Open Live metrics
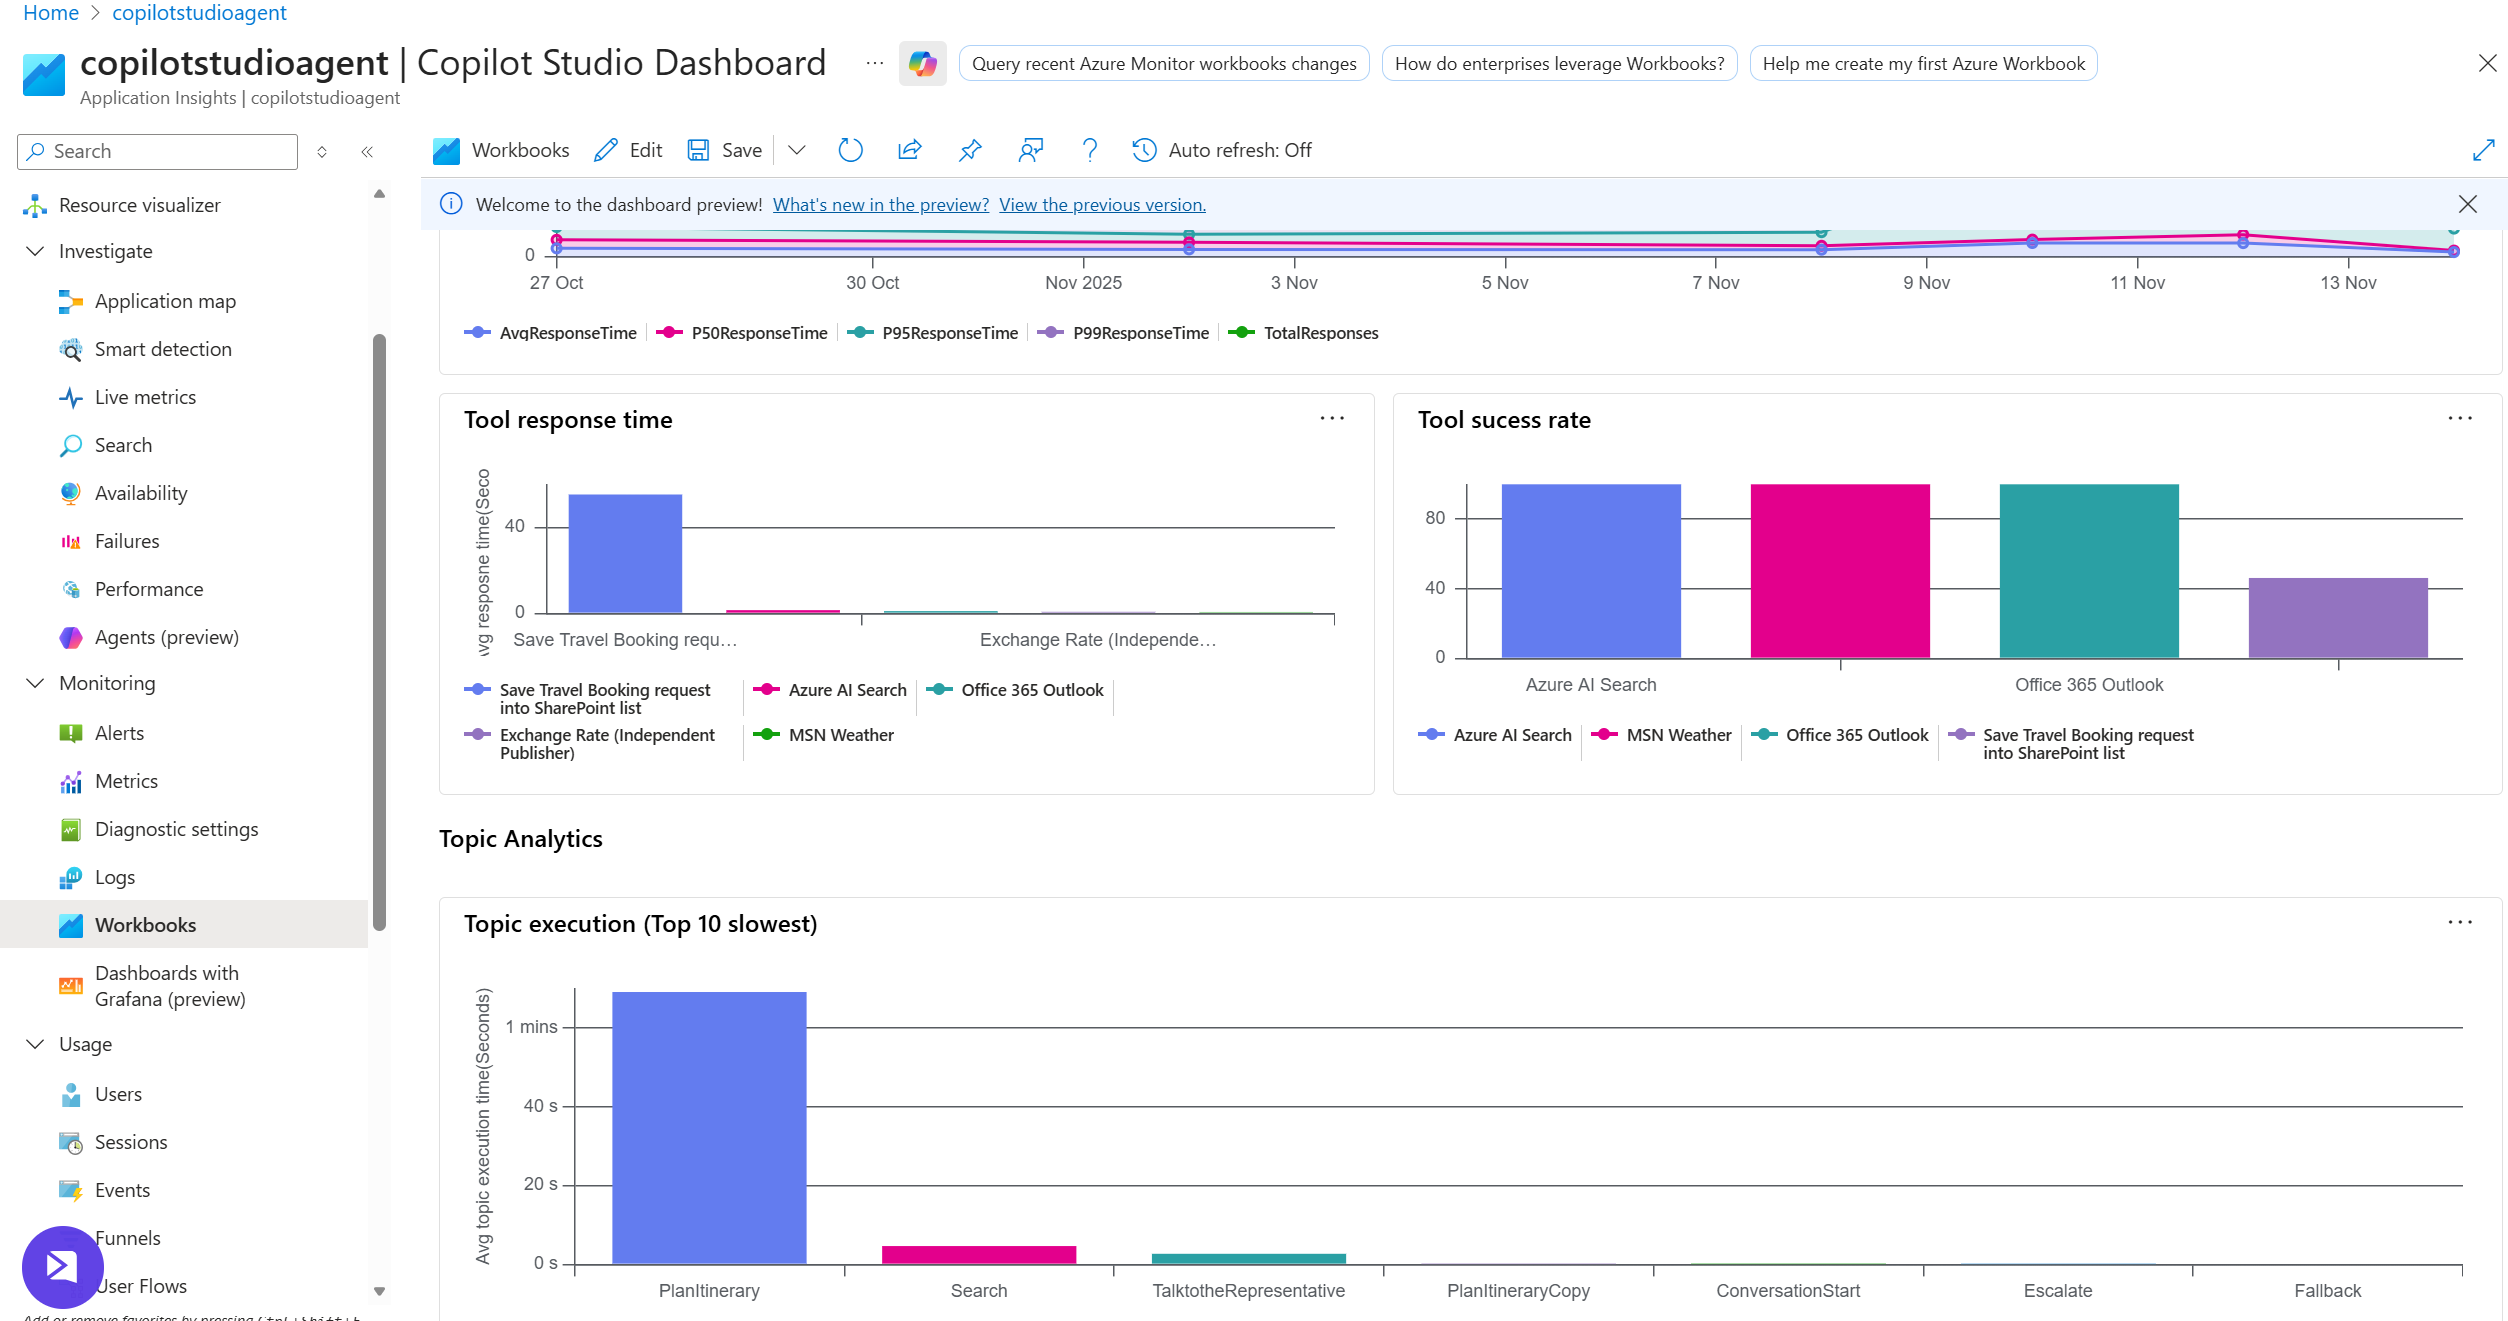 point(144,397)
